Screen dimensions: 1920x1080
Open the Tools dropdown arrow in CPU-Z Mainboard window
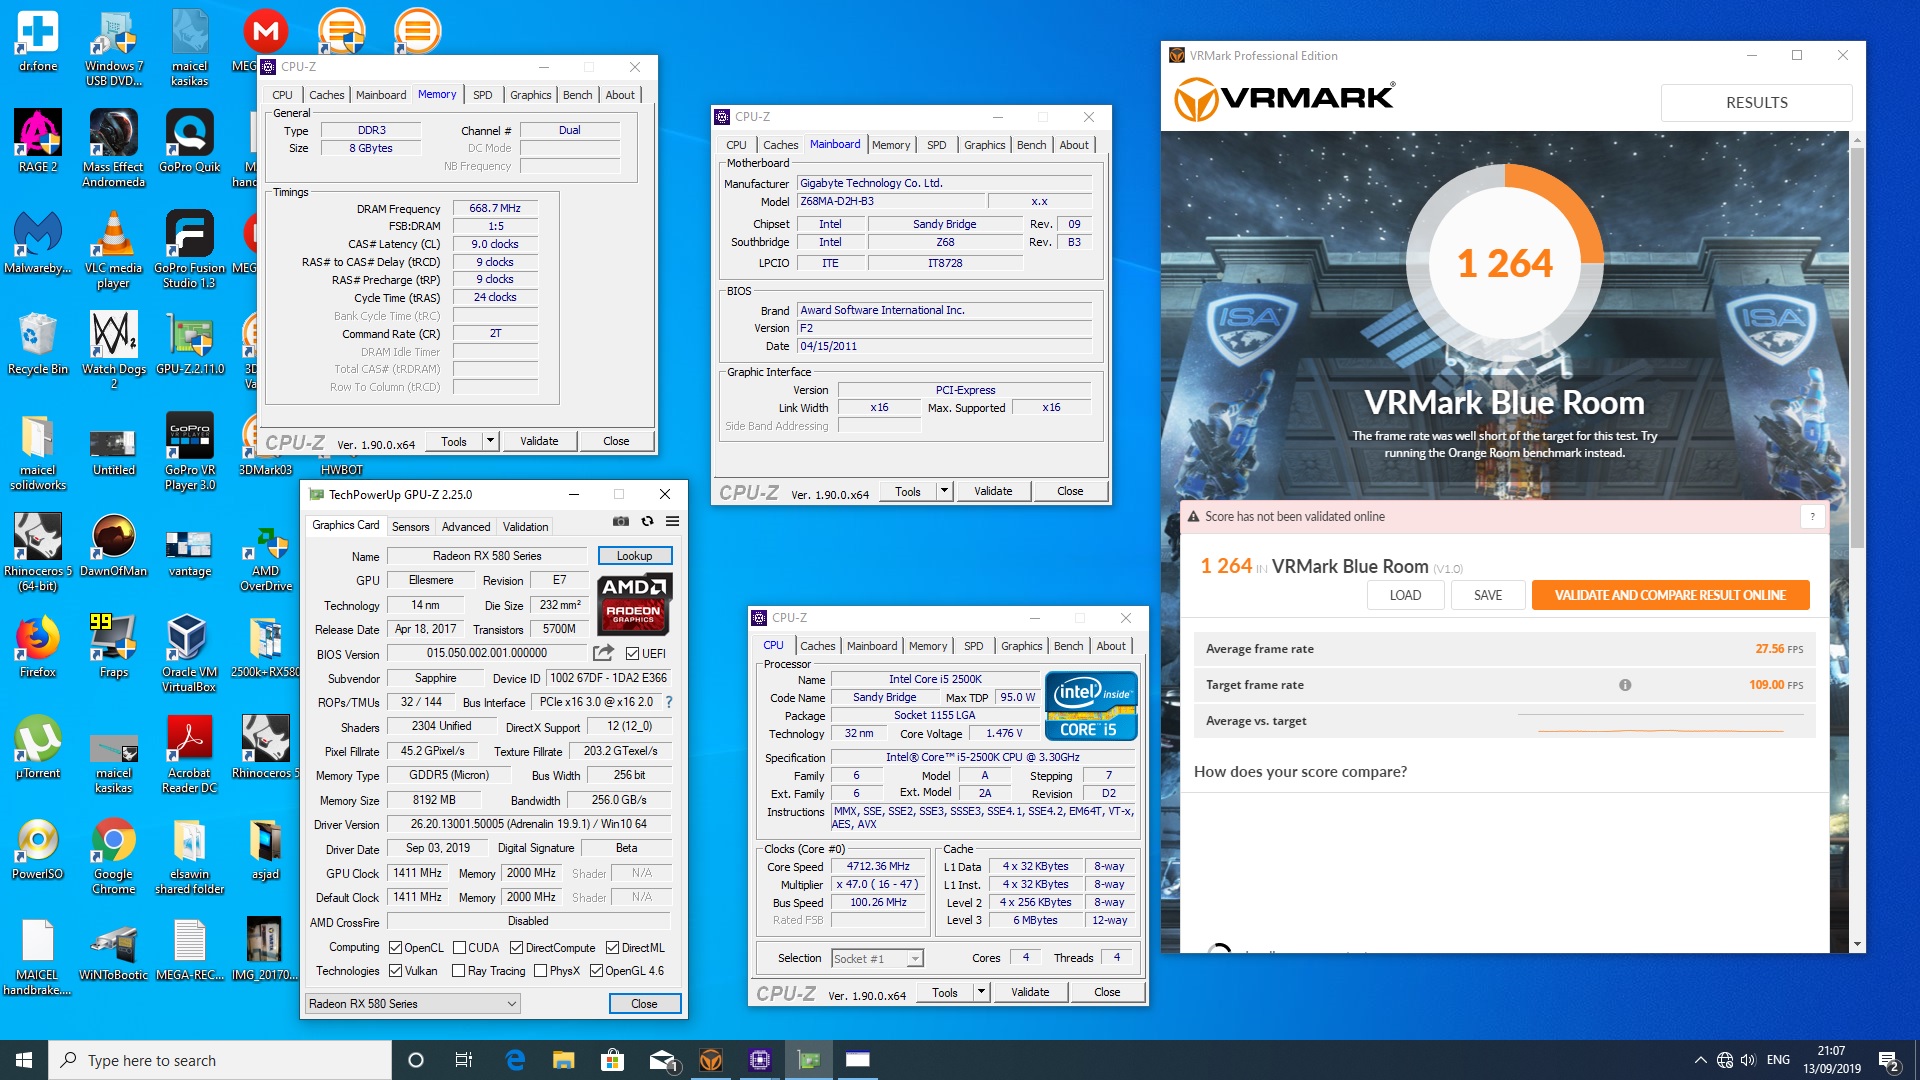944,491
